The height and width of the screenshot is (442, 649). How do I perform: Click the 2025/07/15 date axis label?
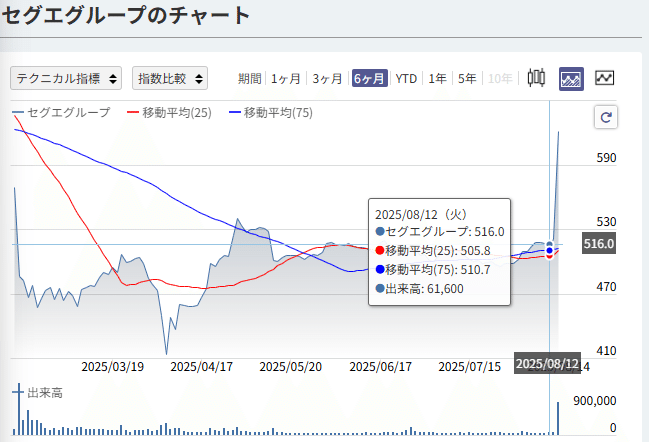pyautogui.click(x=469, y=367)
